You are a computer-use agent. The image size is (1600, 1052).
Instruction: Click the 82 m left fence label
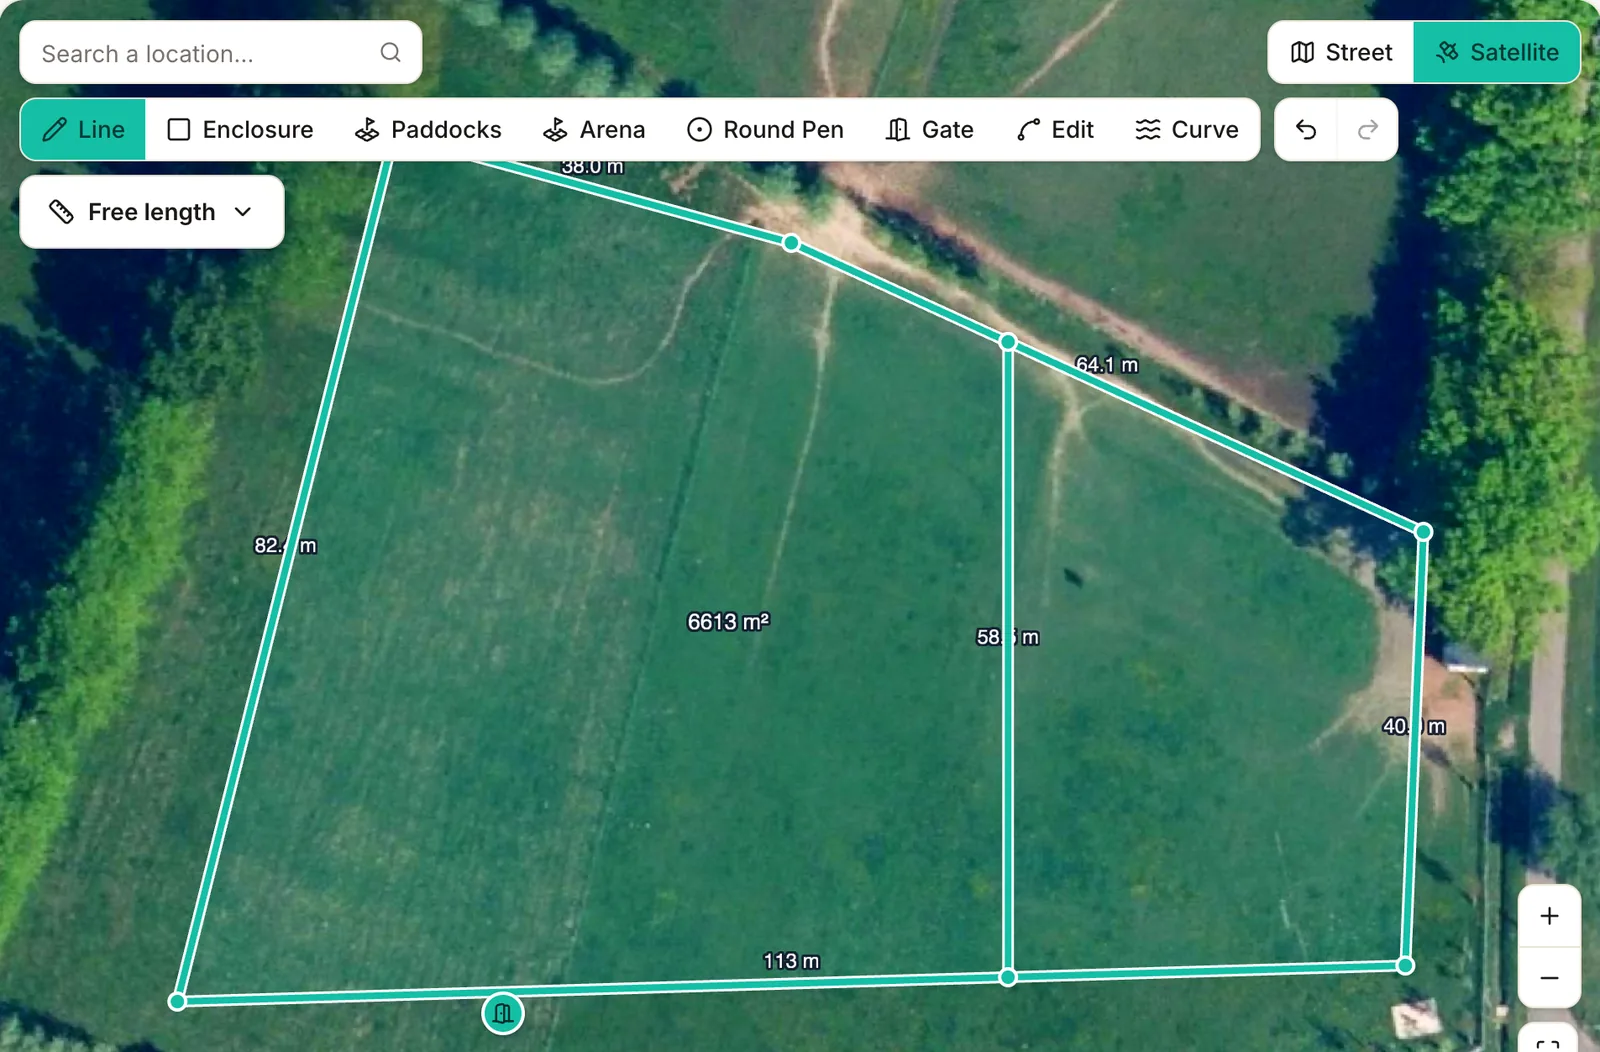coord(285,546)
